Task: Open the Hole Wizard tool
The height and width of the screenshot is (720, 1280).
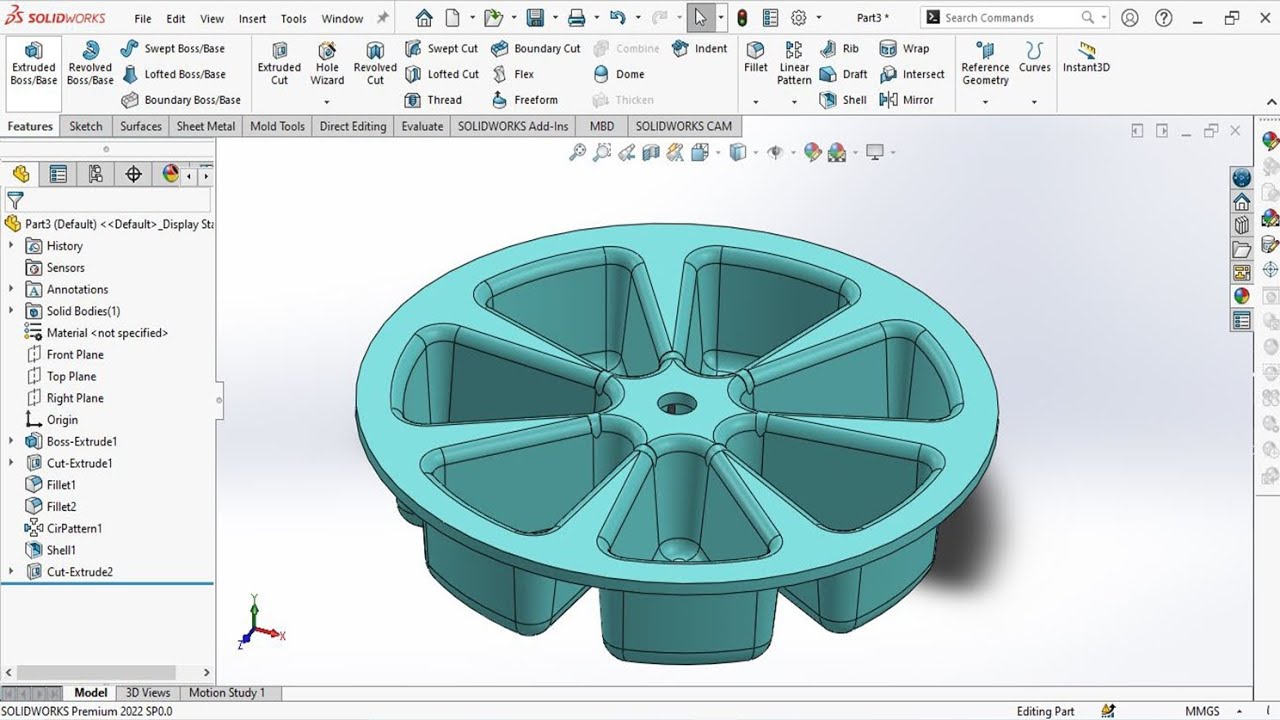Action: click(327, 64)
